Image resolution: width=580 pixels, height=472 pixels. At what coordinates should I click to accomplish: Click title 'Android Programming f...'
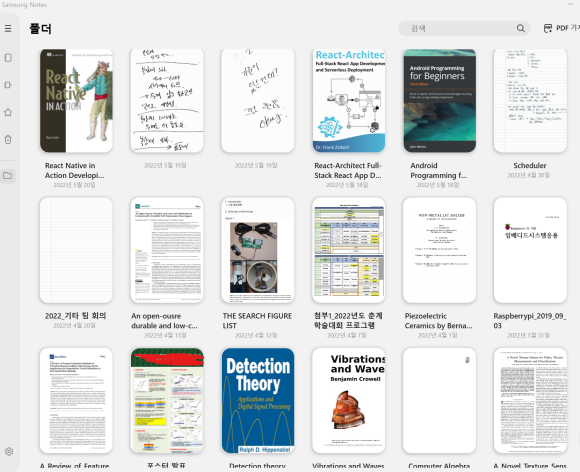point(438,171)
